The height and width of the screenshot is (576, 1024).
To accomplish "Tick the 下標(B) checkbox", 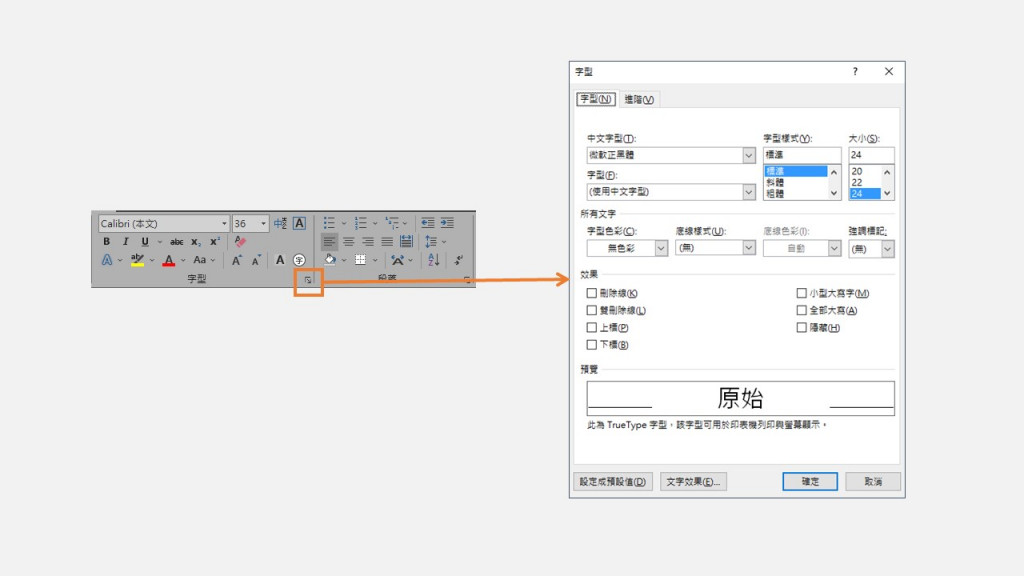I will point(591,344).
